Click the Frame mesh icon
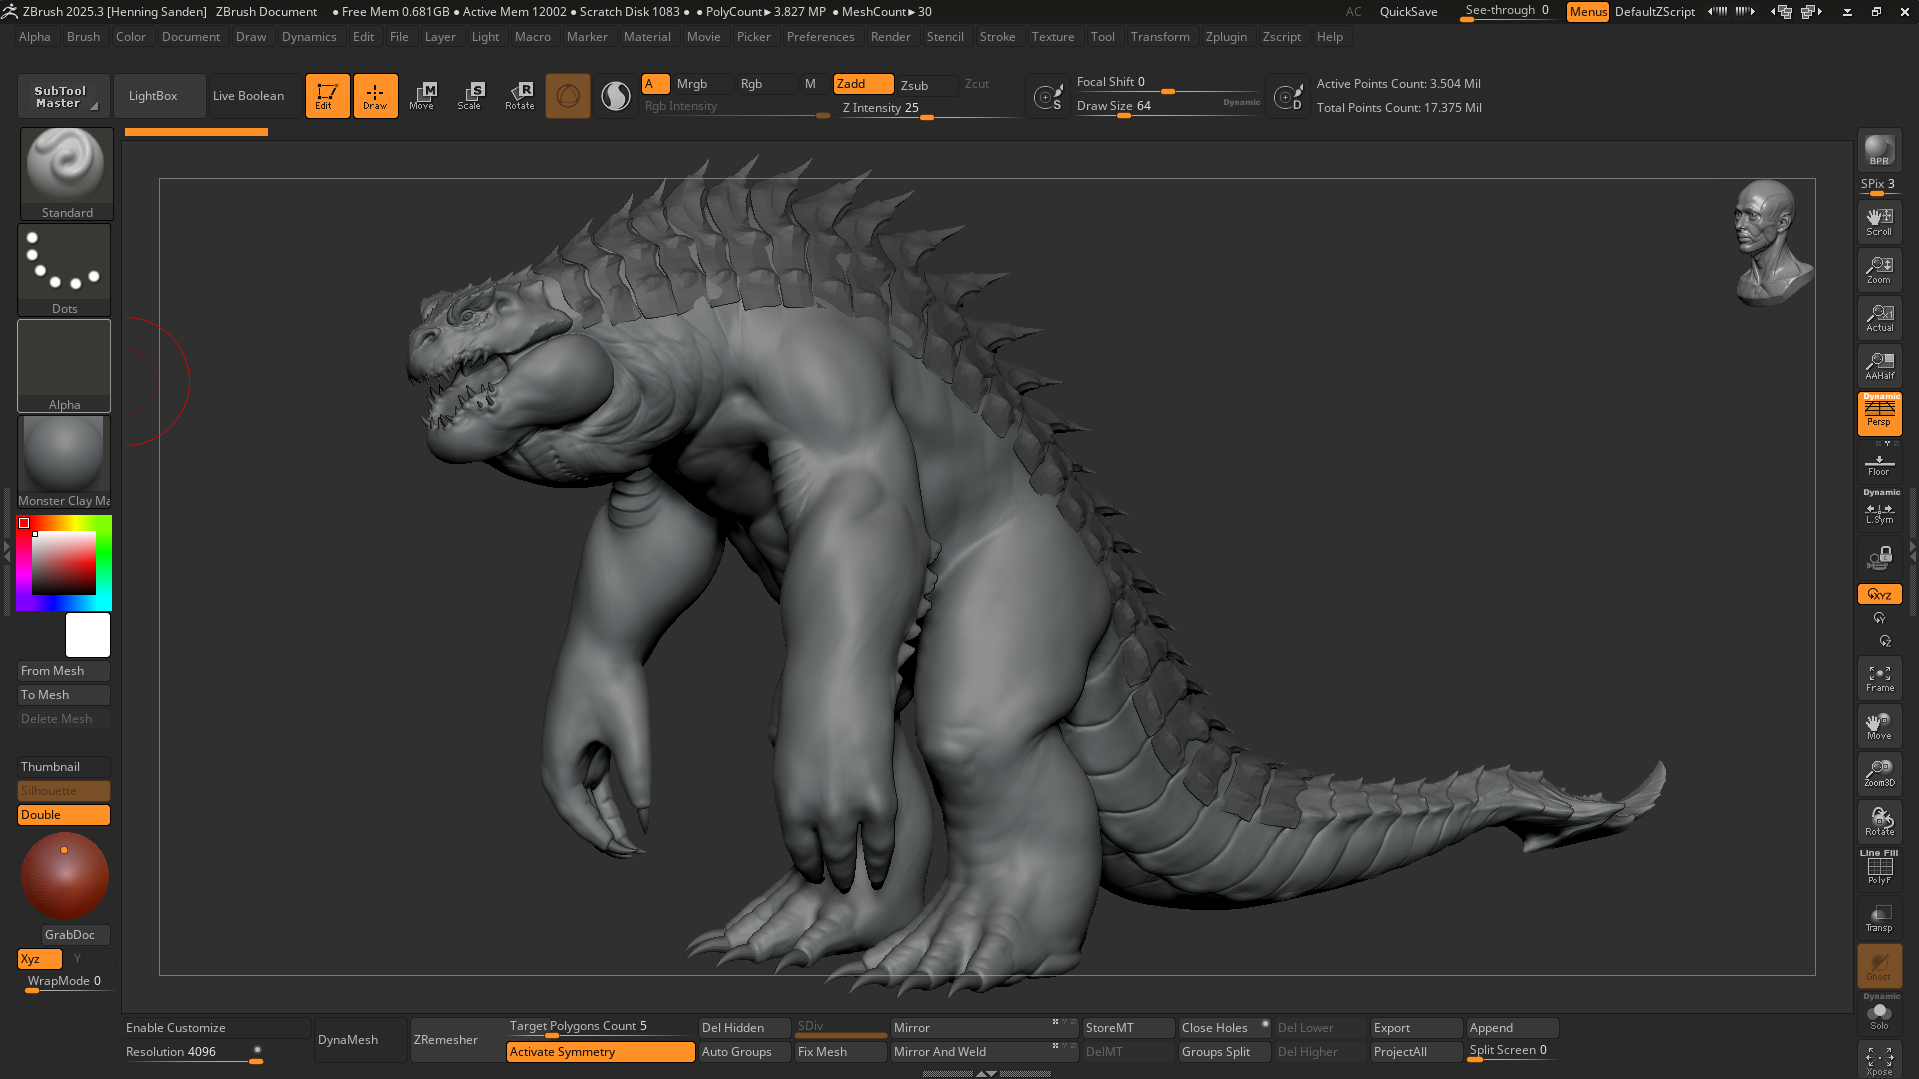1919x1079 pixels. coord(1879,678)
